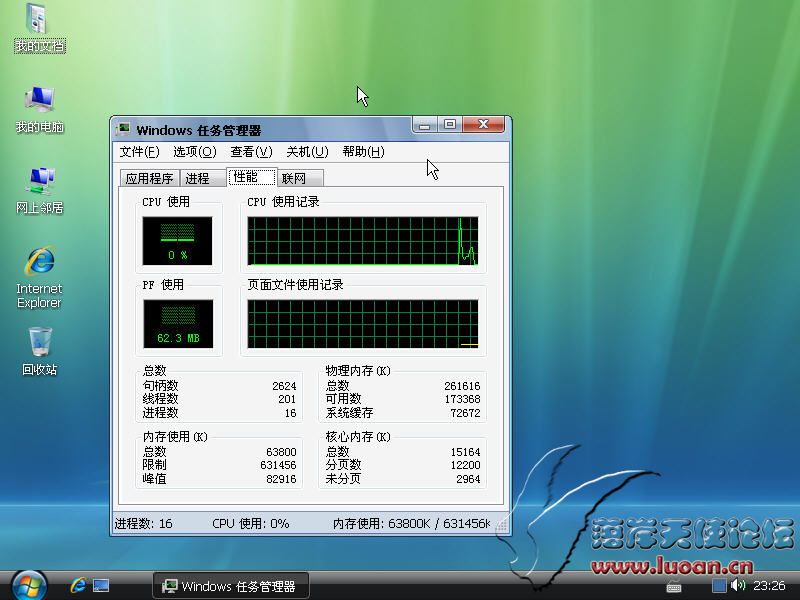Open the 选项(O) menu
This screenshot has width=800, height=600.
194,152
